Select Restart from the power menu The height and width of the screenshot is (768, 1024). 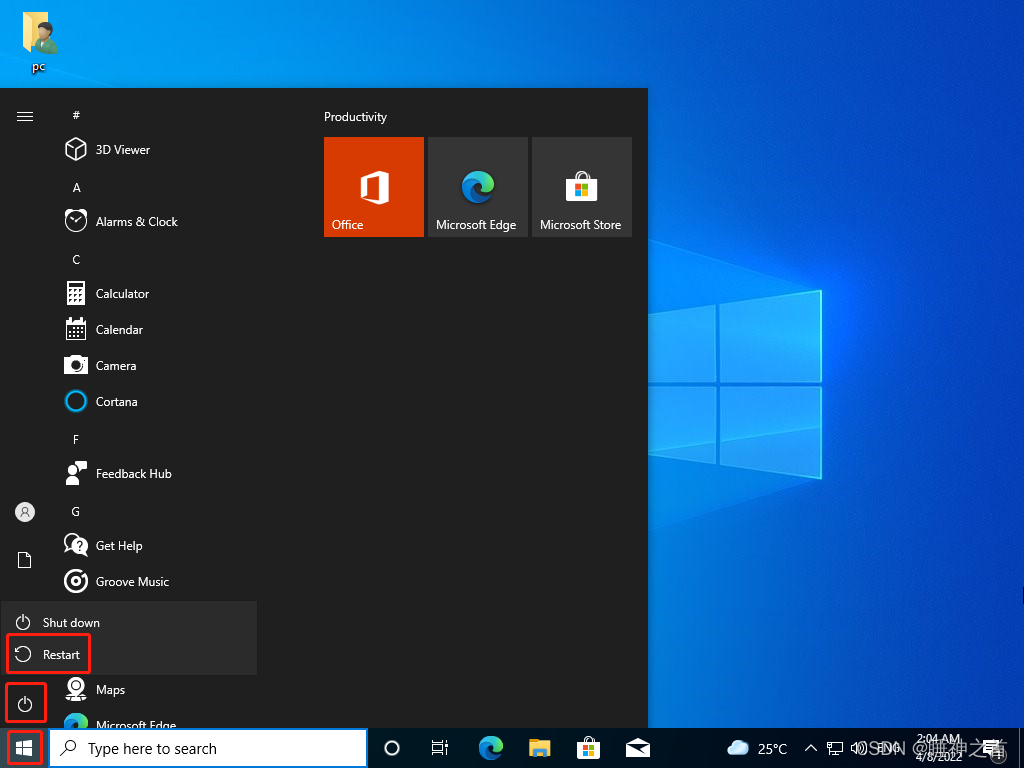point(129,654)
